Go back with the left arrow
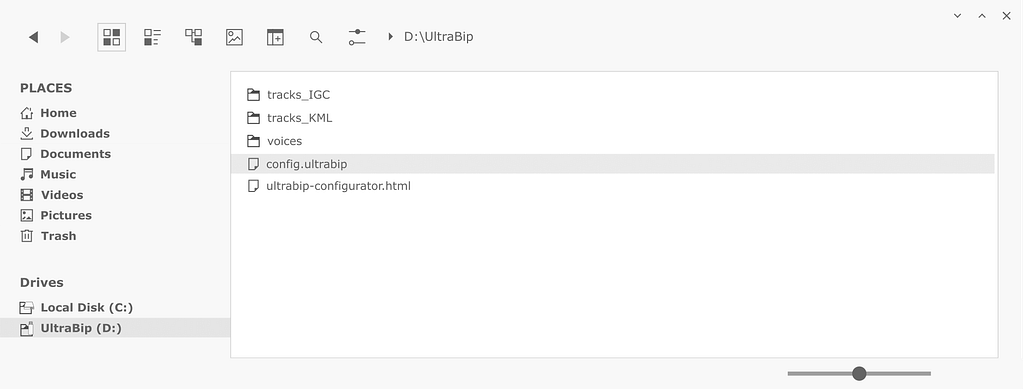 click(33, 37)
